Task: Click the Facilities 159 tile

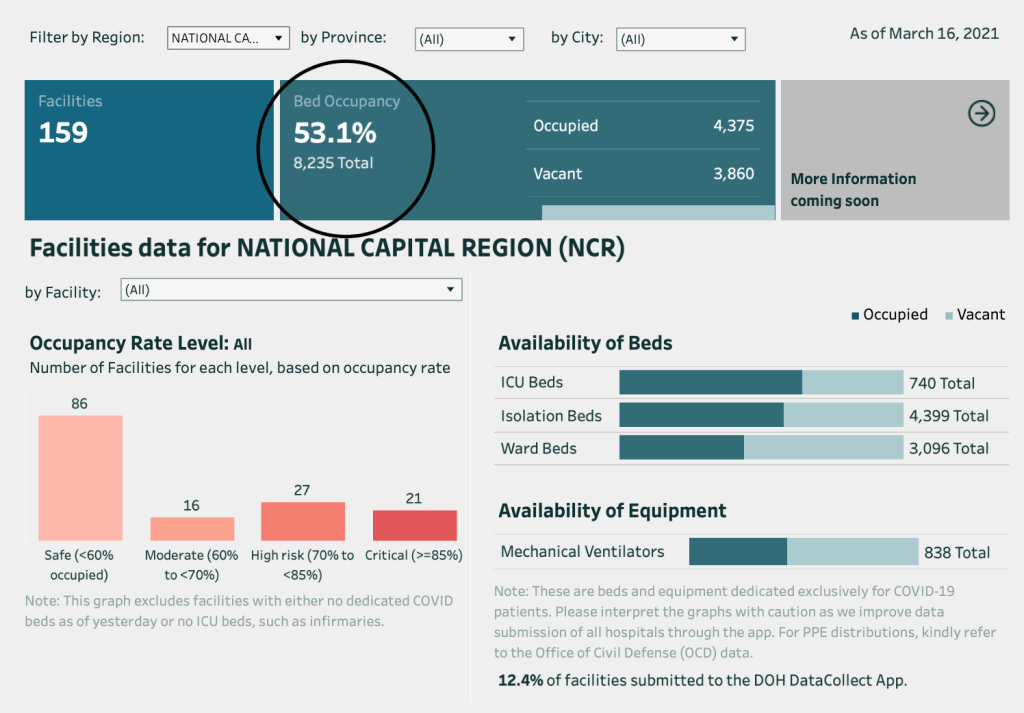Action: click(148, 150)
